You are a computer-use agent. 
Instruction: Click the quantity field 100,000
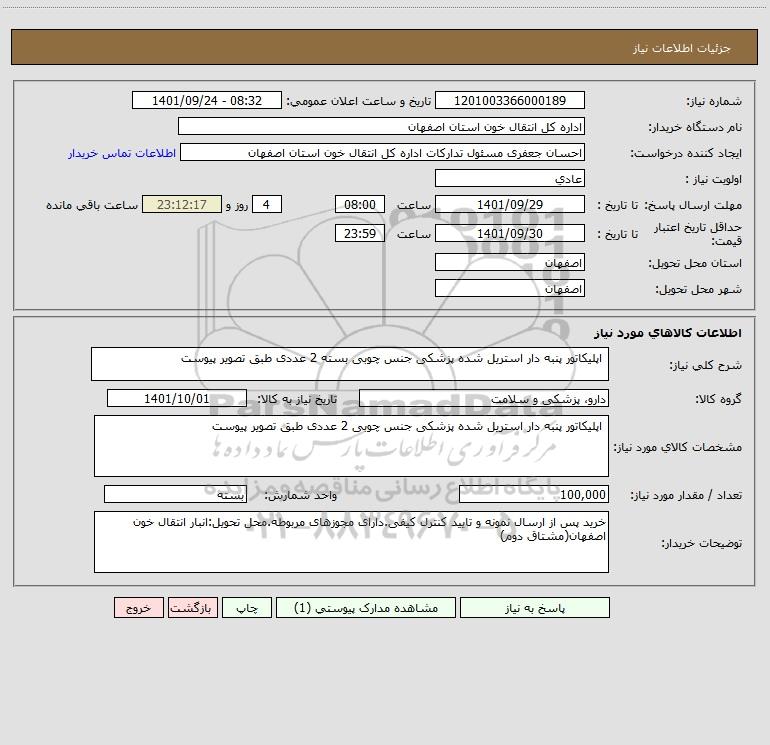pyautogui.click(x=534, y=495)
